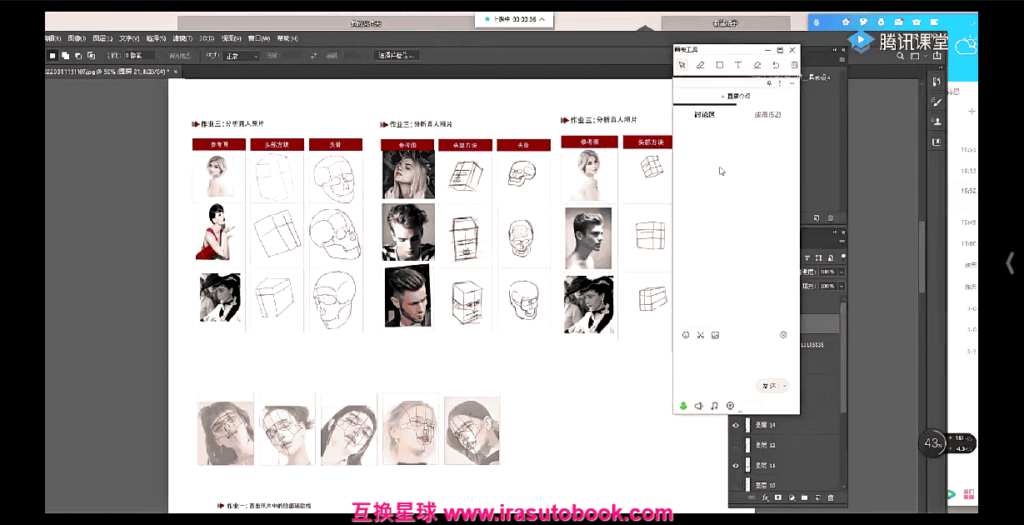Select the subtract from selection mode icon
1024x525 pixels.
pyautogui.click(x=78, y=56)
